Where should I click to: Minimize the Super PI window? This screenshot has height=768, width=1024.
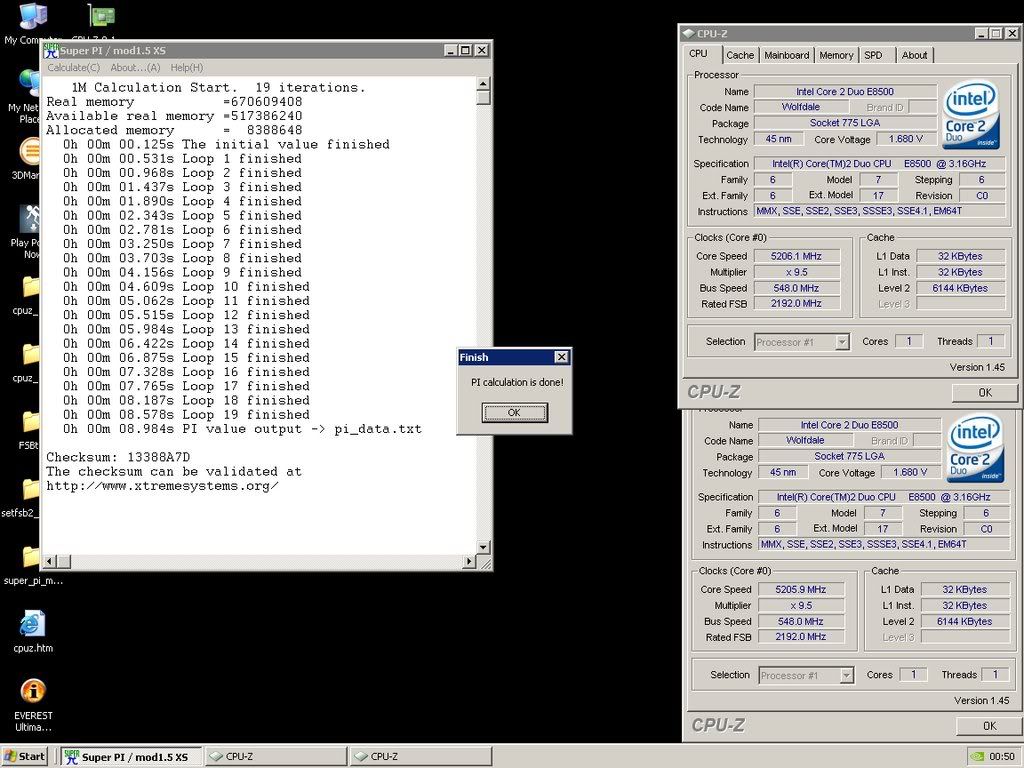[451, 50]
